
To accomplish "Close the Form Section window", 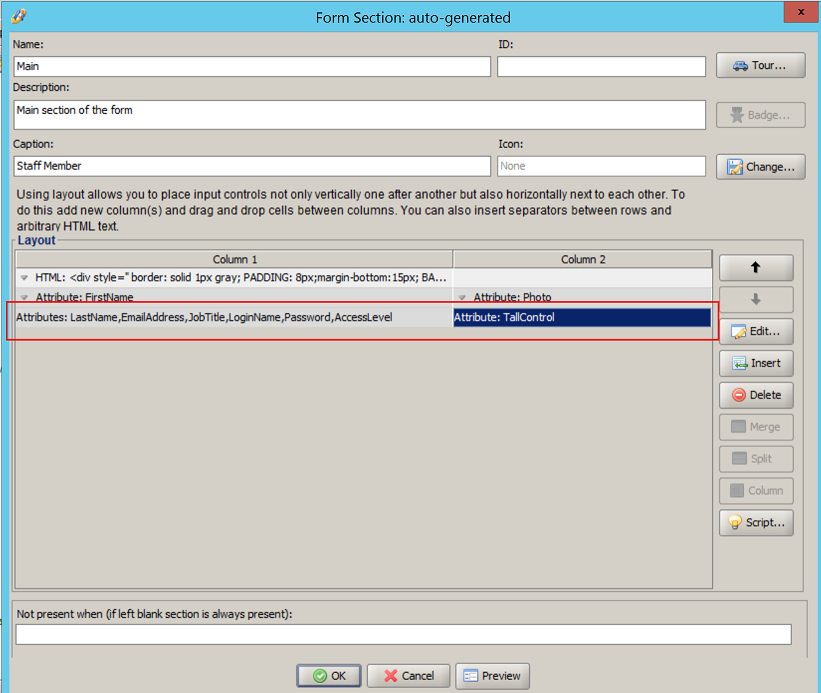I will (x=801, y=12).
